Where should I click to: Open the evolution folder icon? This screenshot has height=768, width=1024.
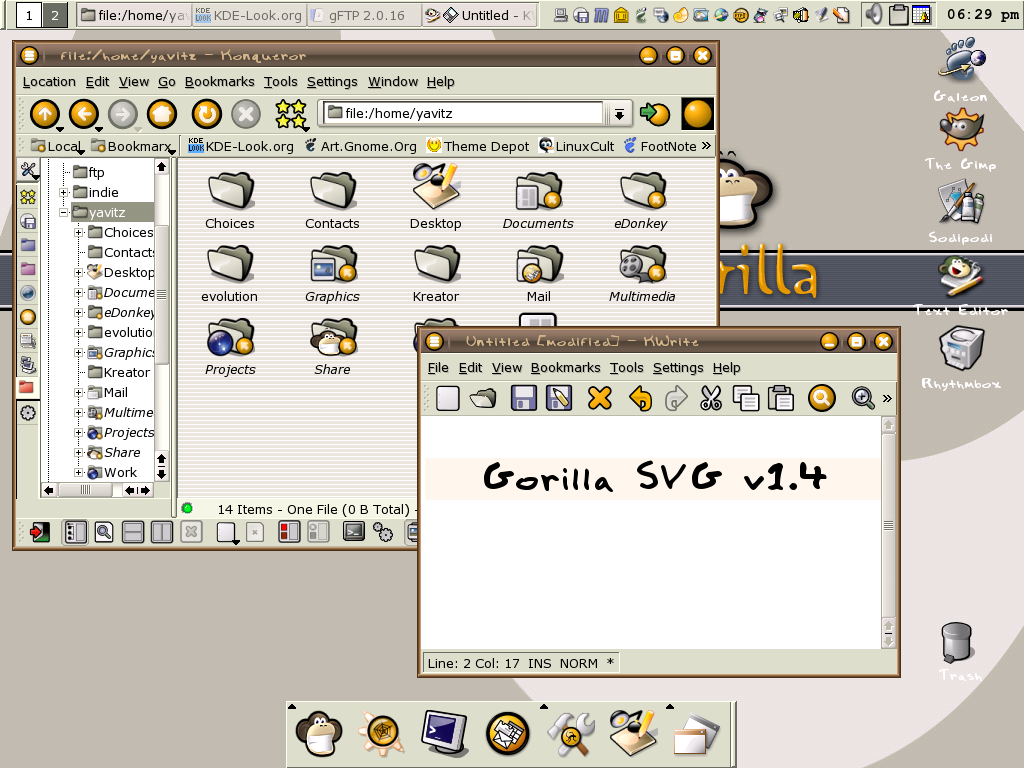click(x=230, y=263)
